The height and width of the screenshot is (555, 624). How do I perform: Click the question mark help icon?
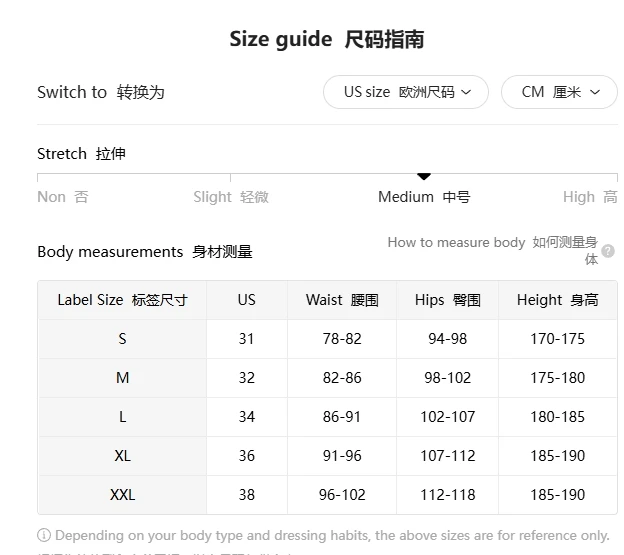point(608,251)
